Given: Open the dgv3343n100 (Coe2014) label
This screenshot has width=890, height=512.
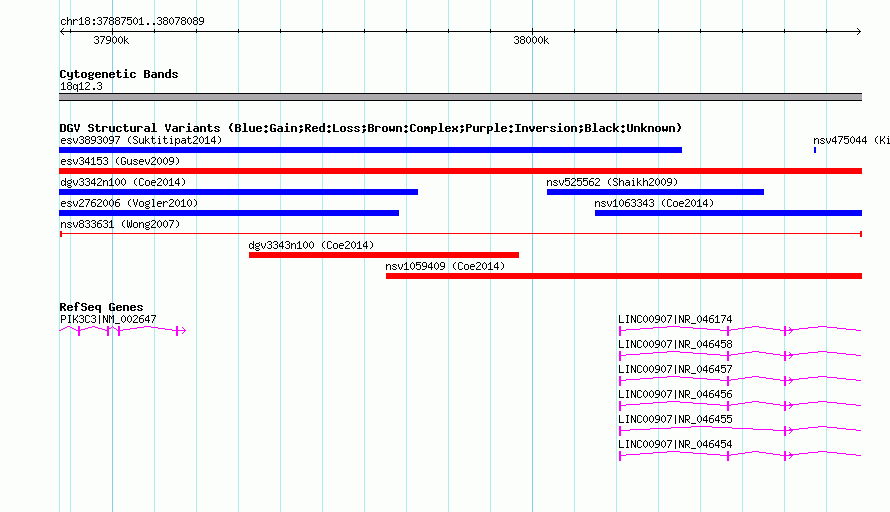Looking at the screenshot, I should (311, 245).
